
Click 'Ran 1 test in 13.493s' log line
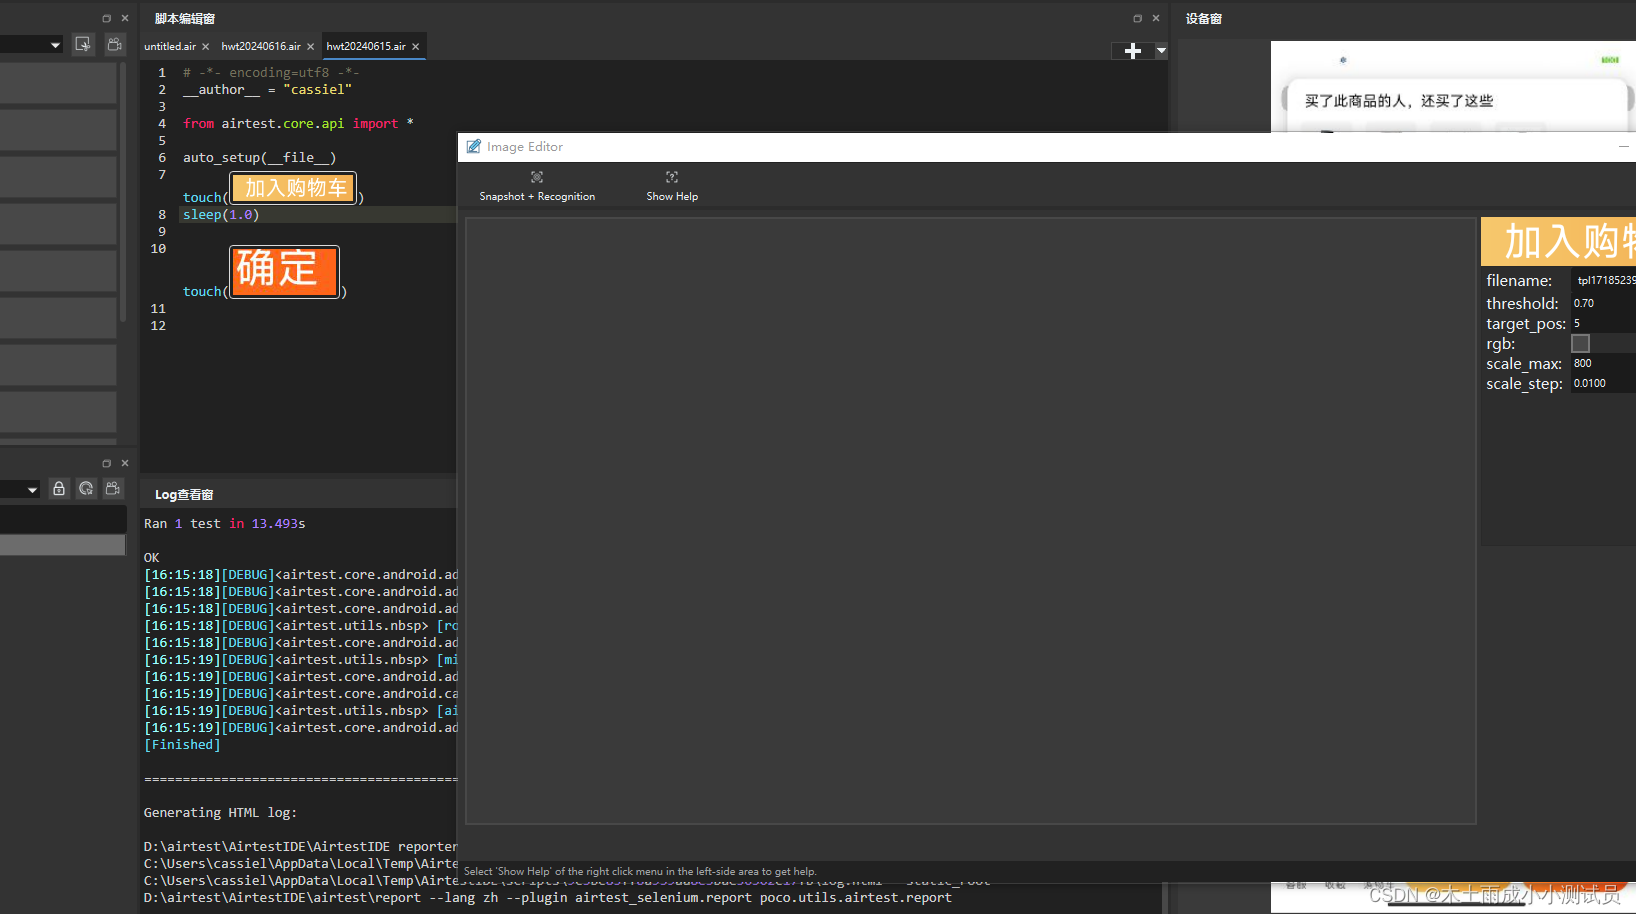click(225, 524)
